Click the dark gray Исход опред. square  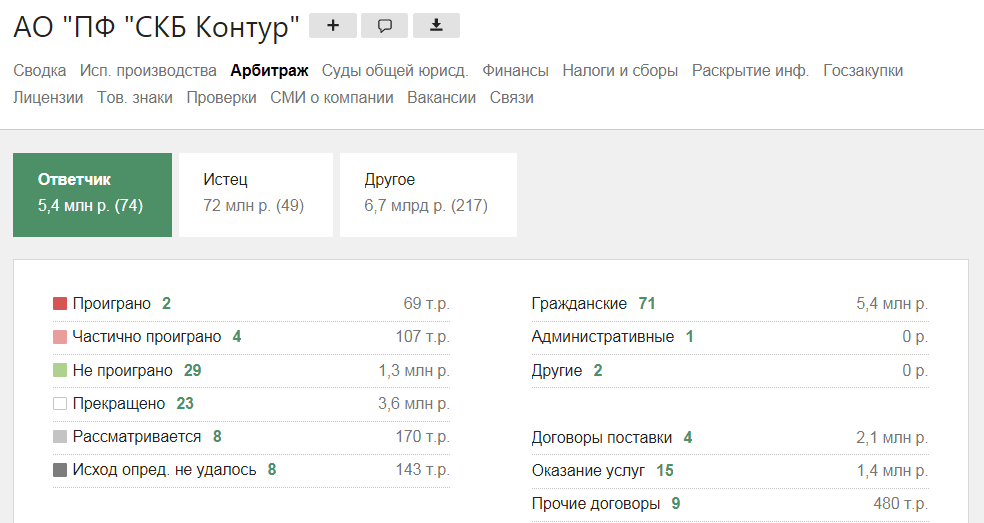coord(60,470)
